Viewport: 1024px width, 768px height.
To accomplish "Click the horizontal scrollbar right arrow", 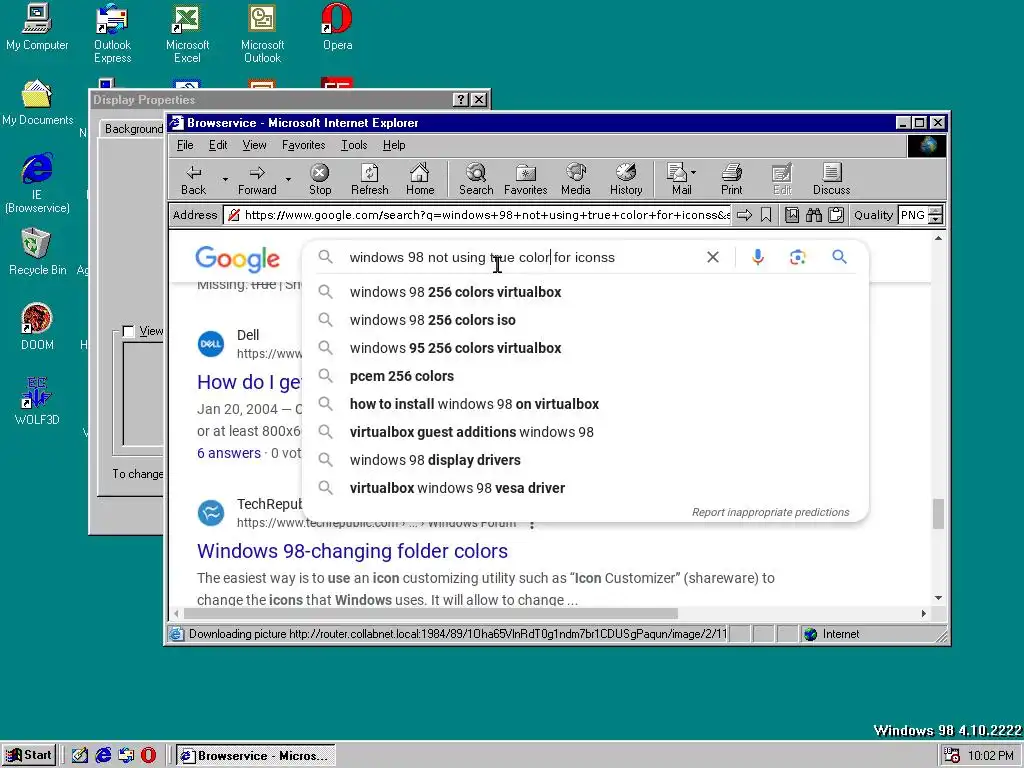I will 923,613.
